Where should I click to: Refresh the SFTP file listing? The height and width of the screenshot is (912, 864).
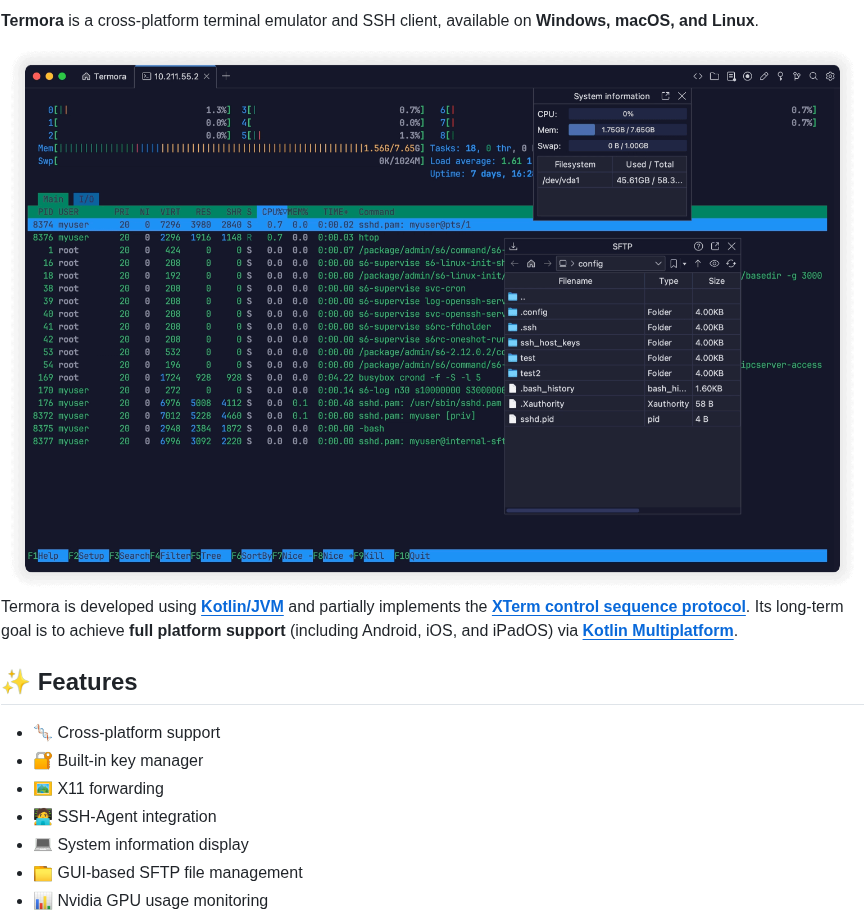pyautogui.click(x=731, y=263)
